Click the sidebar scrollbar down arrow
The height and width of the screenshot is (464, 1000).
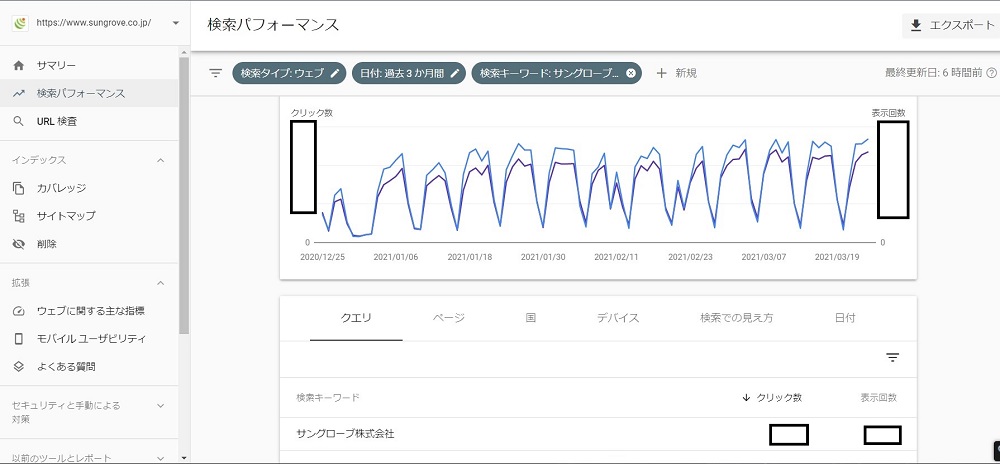point(184,458)
